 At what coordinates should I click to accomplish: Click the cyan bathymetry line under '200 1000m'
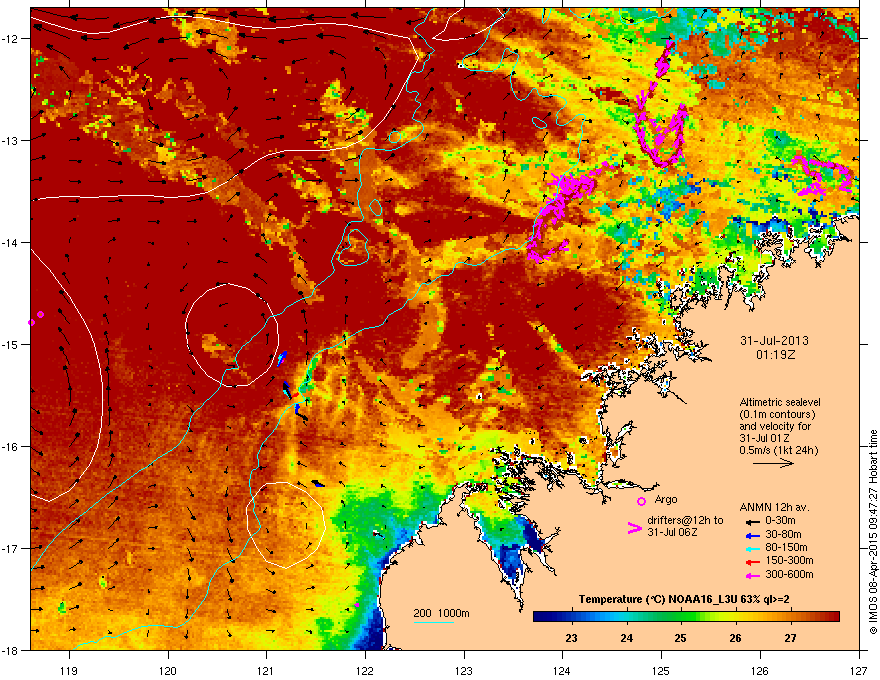coord(434,622)
